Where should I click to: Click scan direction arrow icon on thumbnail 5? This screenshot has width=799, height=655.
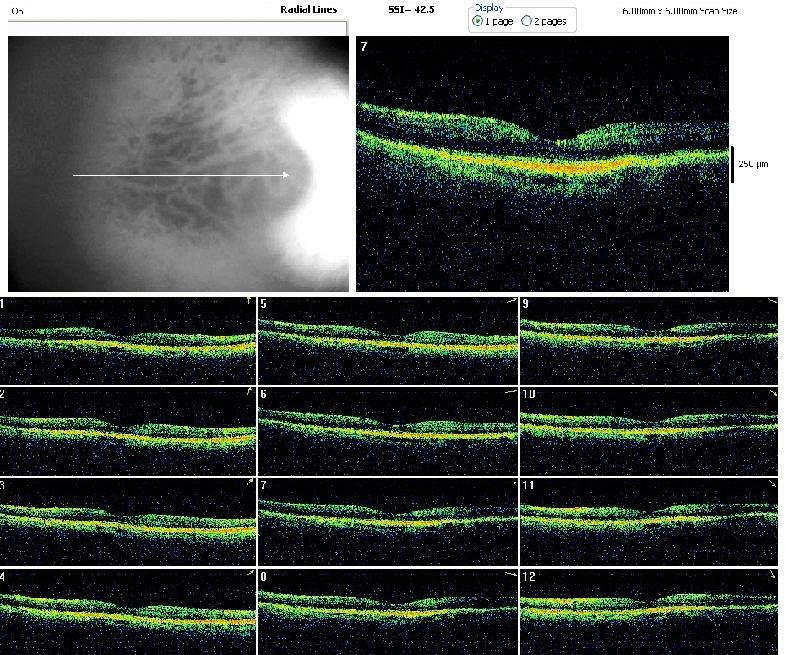pyautogui.click(x=510, y=301)
